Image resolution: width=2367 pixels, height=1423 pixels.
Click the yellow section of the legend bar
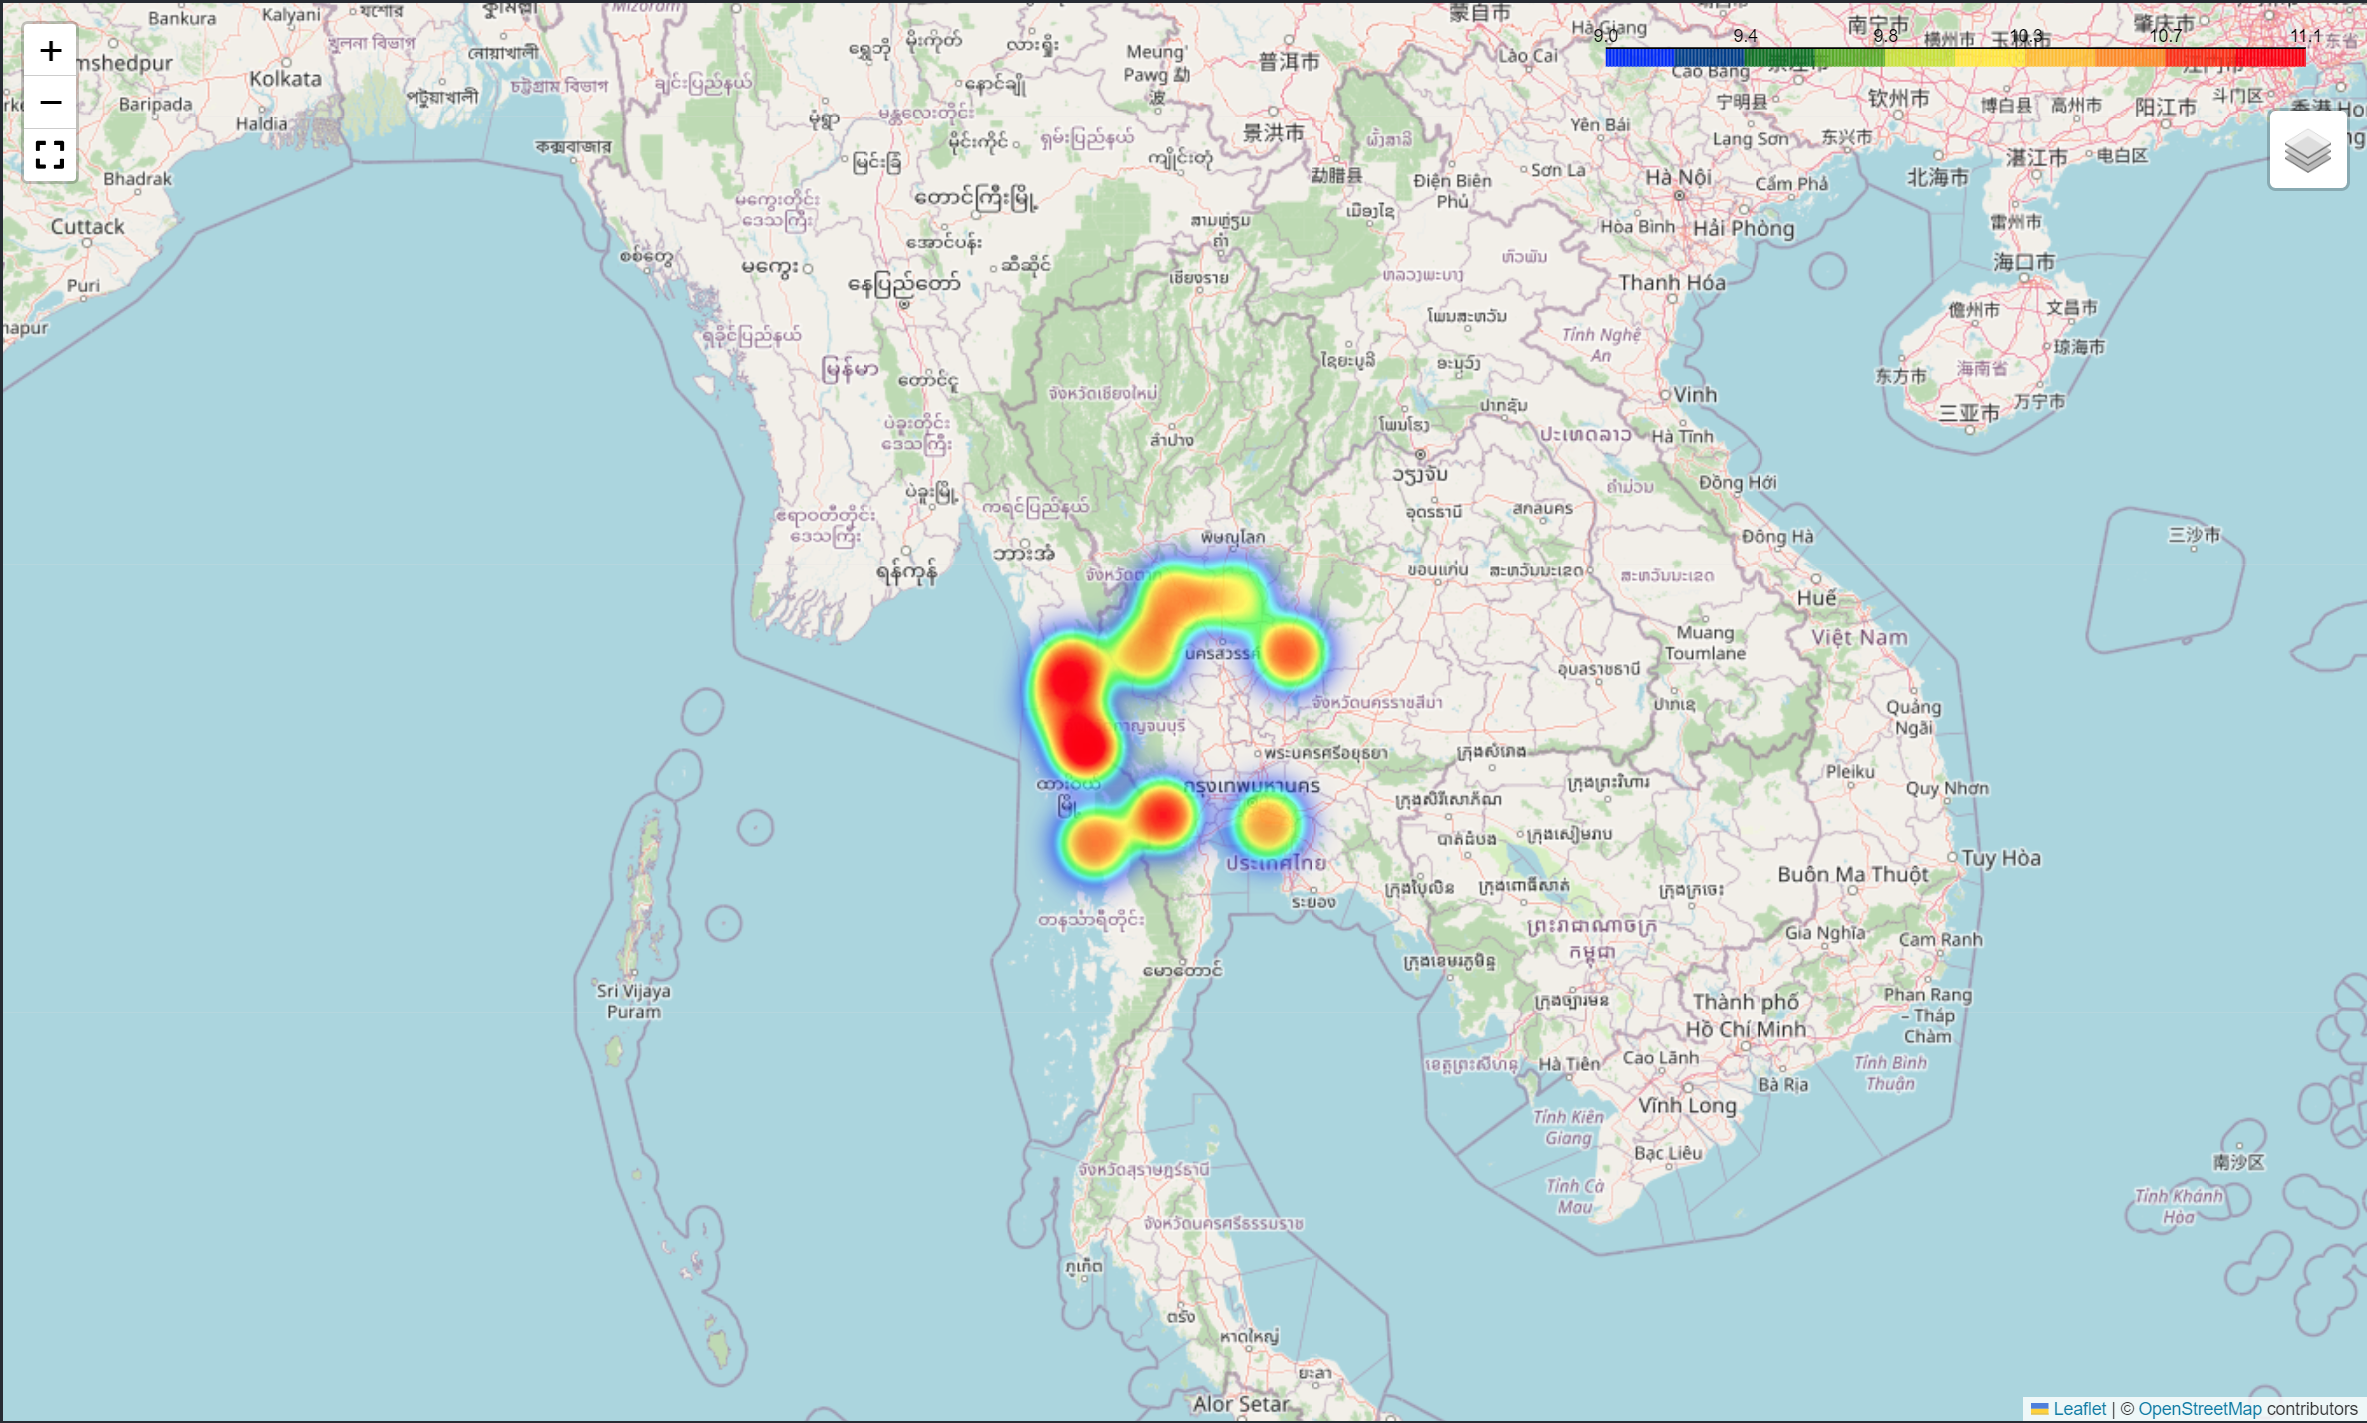pos(1990,59)
